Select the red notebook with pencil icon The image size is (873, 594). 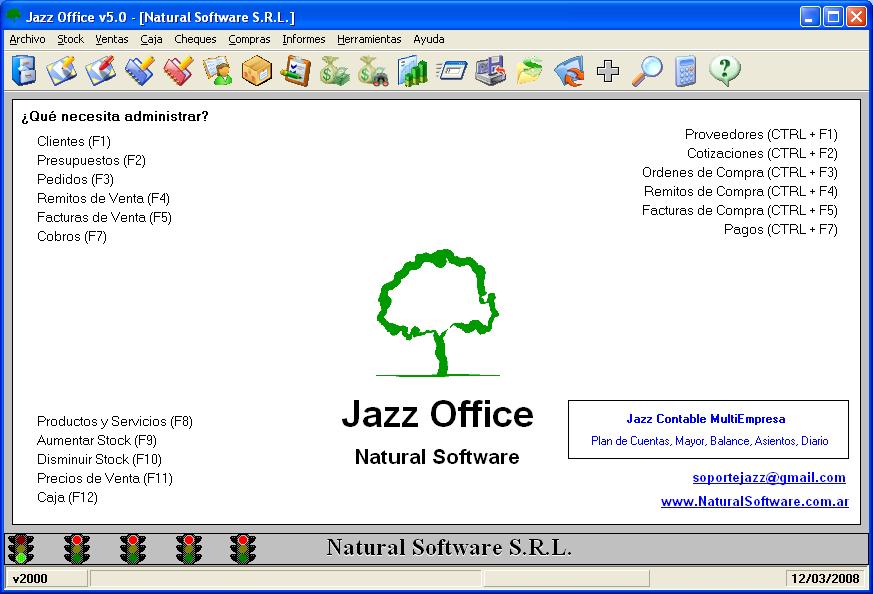click(179, 71)
